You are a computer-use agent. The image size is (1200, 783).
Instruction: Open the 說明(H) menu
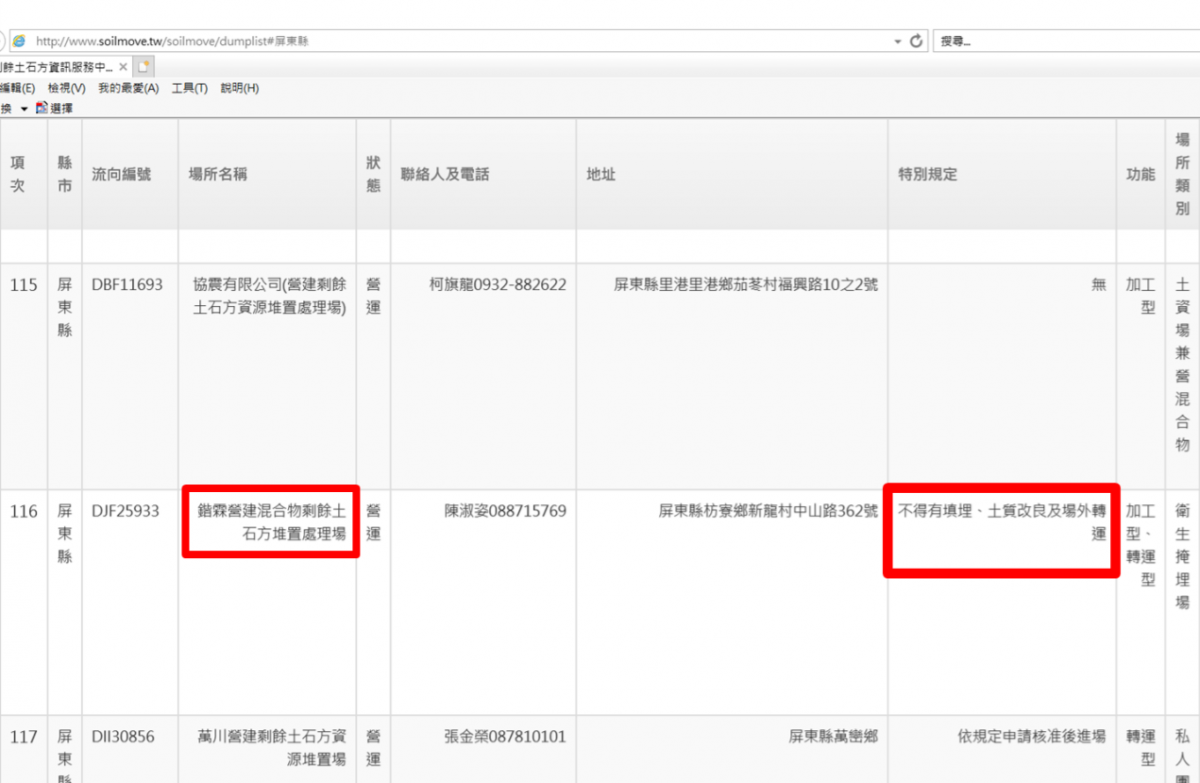pos(239,88)
